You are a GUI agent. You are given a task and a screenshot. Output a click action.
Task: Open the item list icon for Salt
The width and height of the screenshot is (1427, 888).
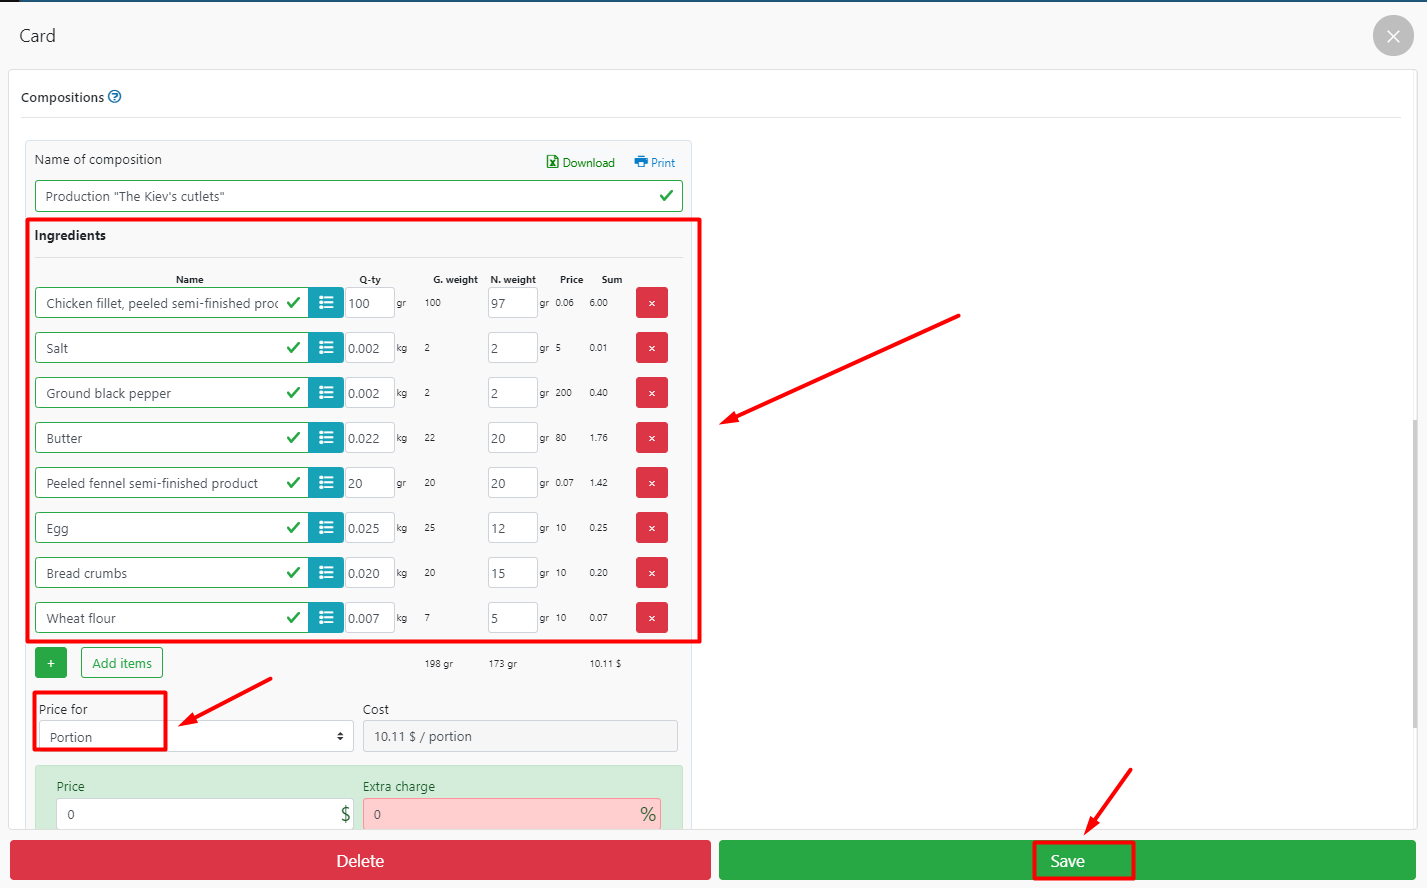326,348
